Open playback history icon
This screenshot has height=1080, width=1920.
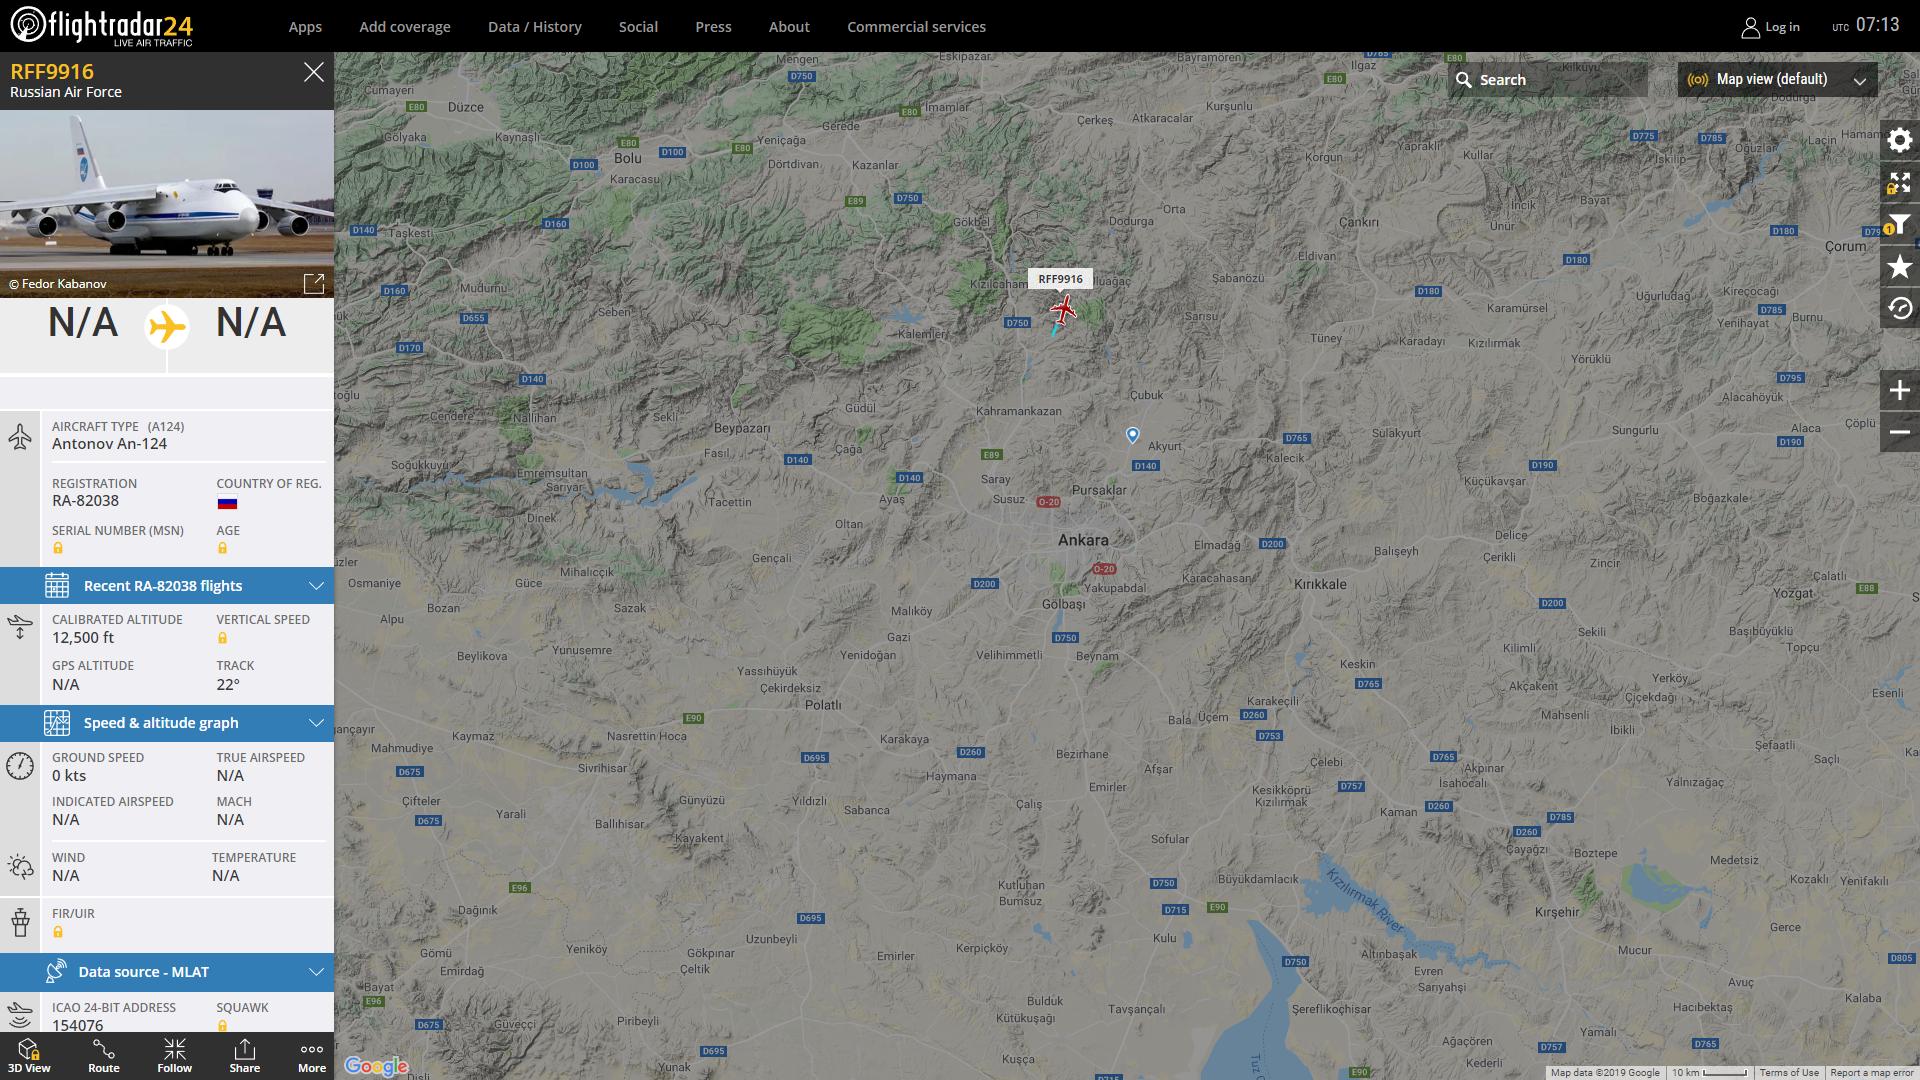[1899, 308]
